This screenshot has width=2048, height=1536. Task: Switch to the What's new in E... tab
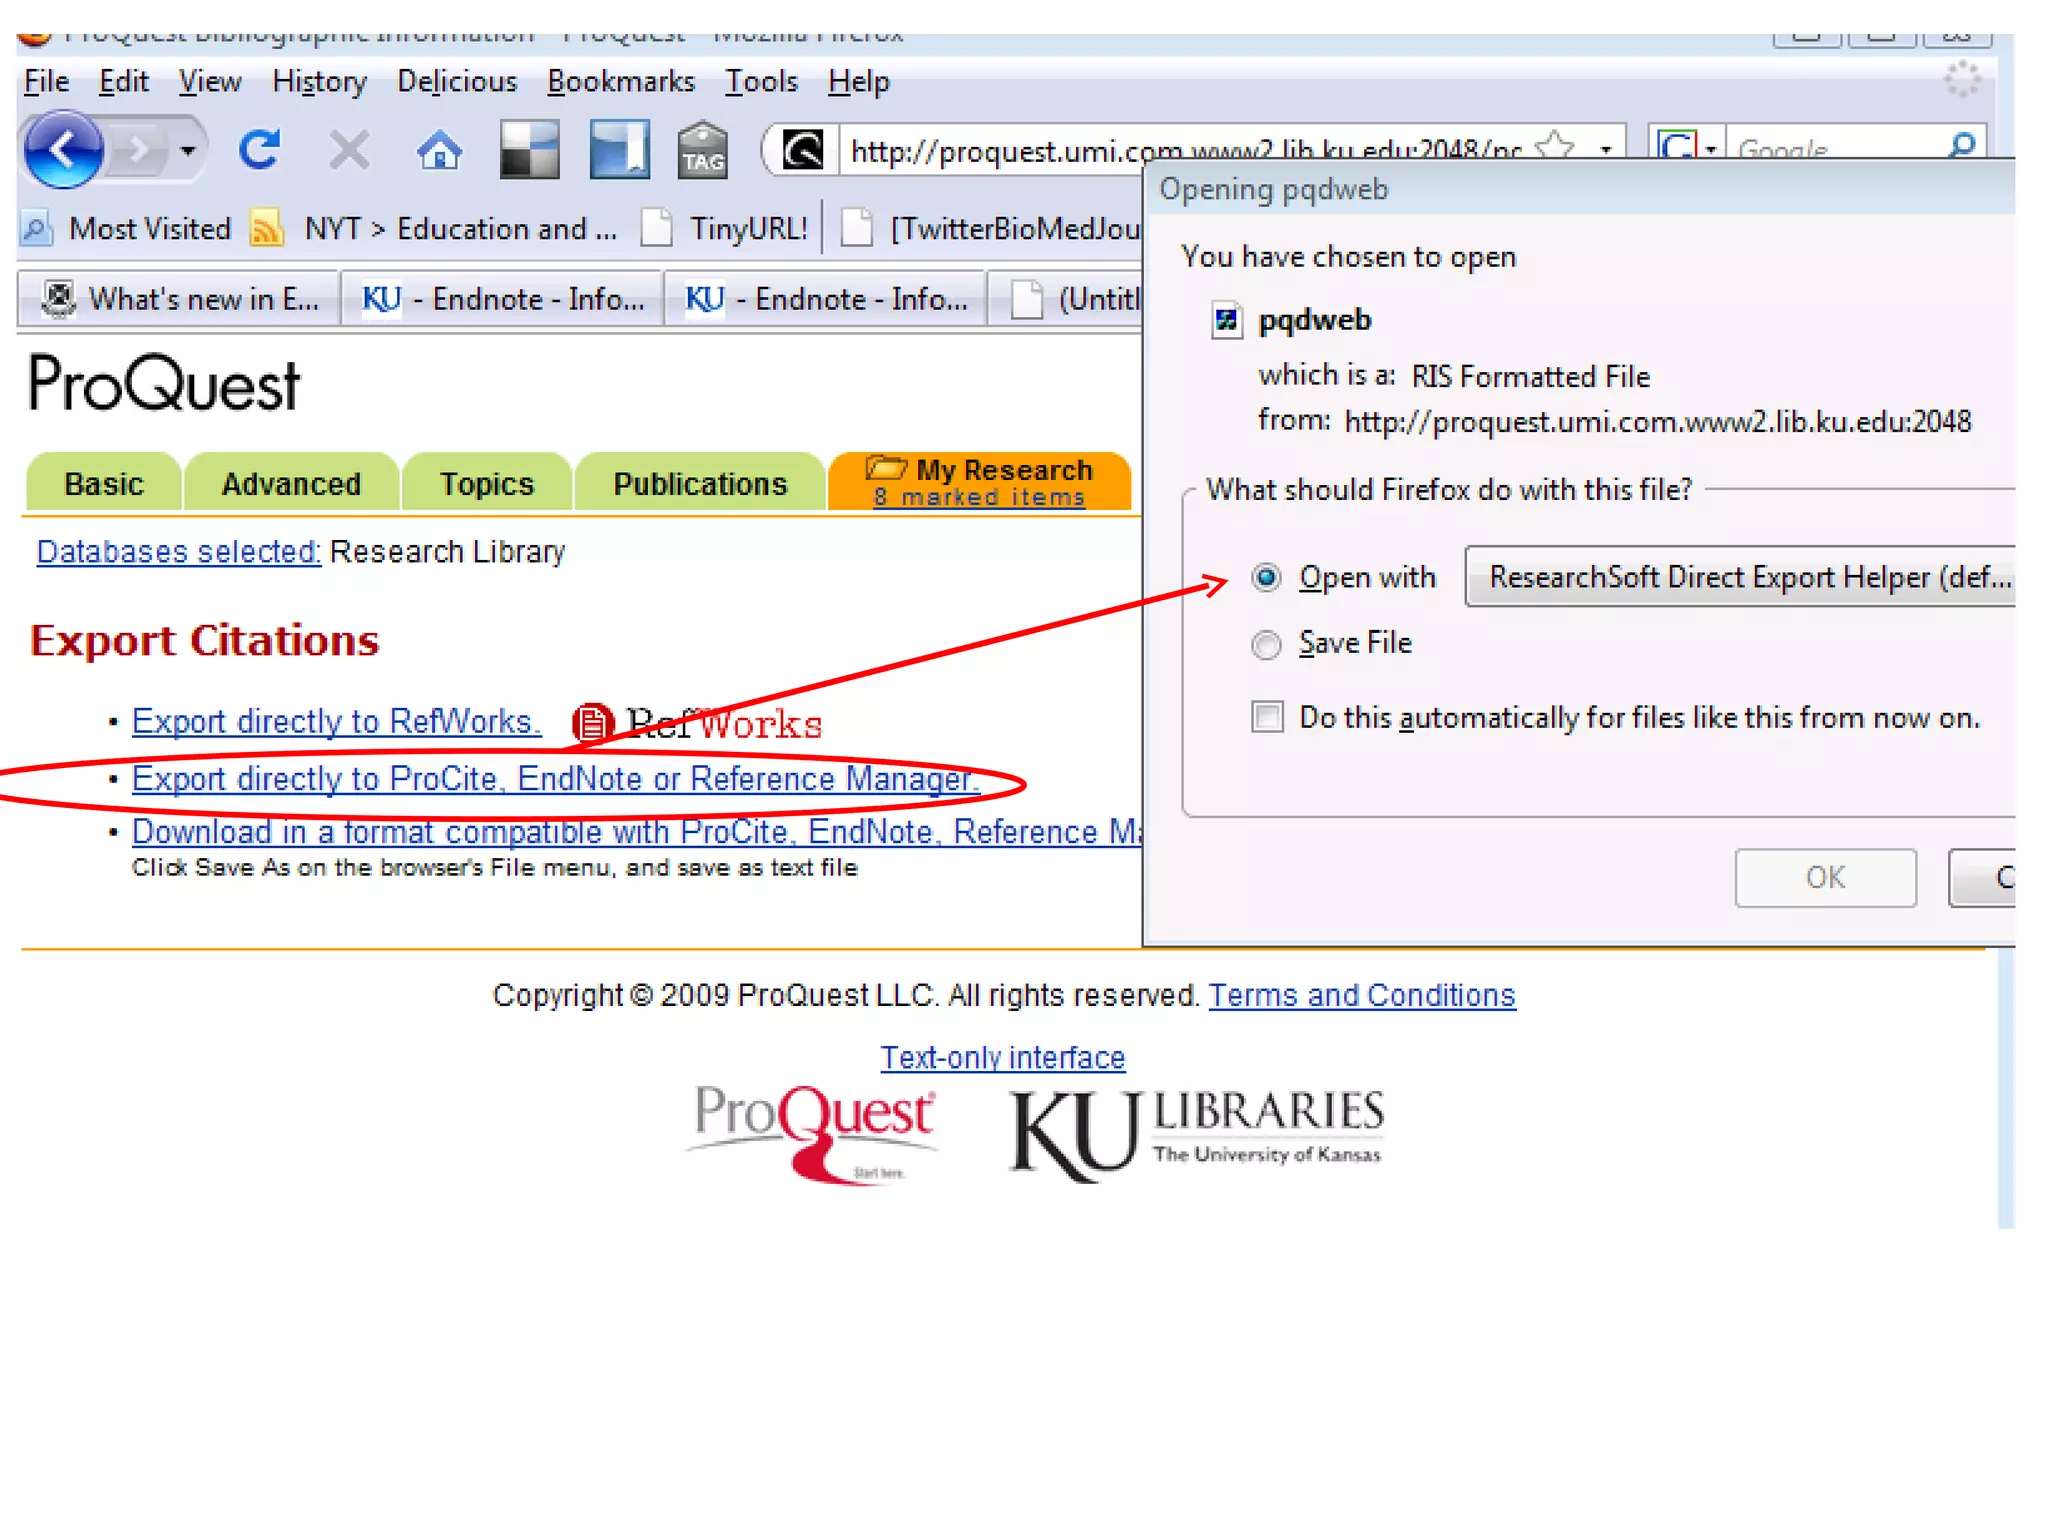180,299
